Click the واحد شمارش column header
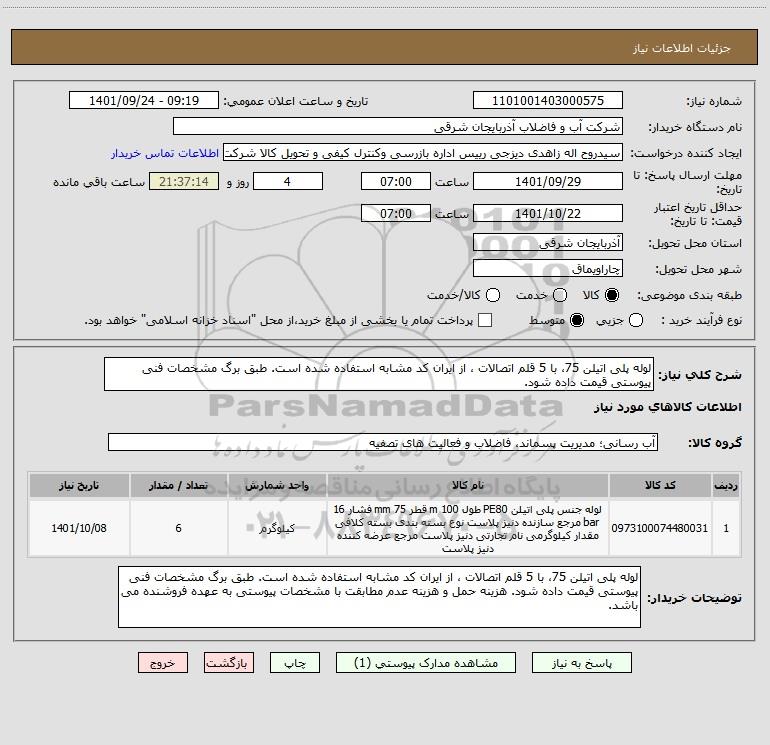The image size is (770, 745). [x=277, y=485]
